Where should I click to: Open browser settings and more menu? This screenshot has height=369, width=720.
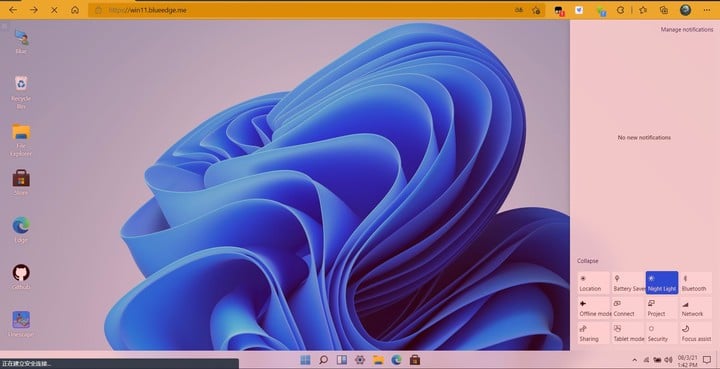pos(707,10)
